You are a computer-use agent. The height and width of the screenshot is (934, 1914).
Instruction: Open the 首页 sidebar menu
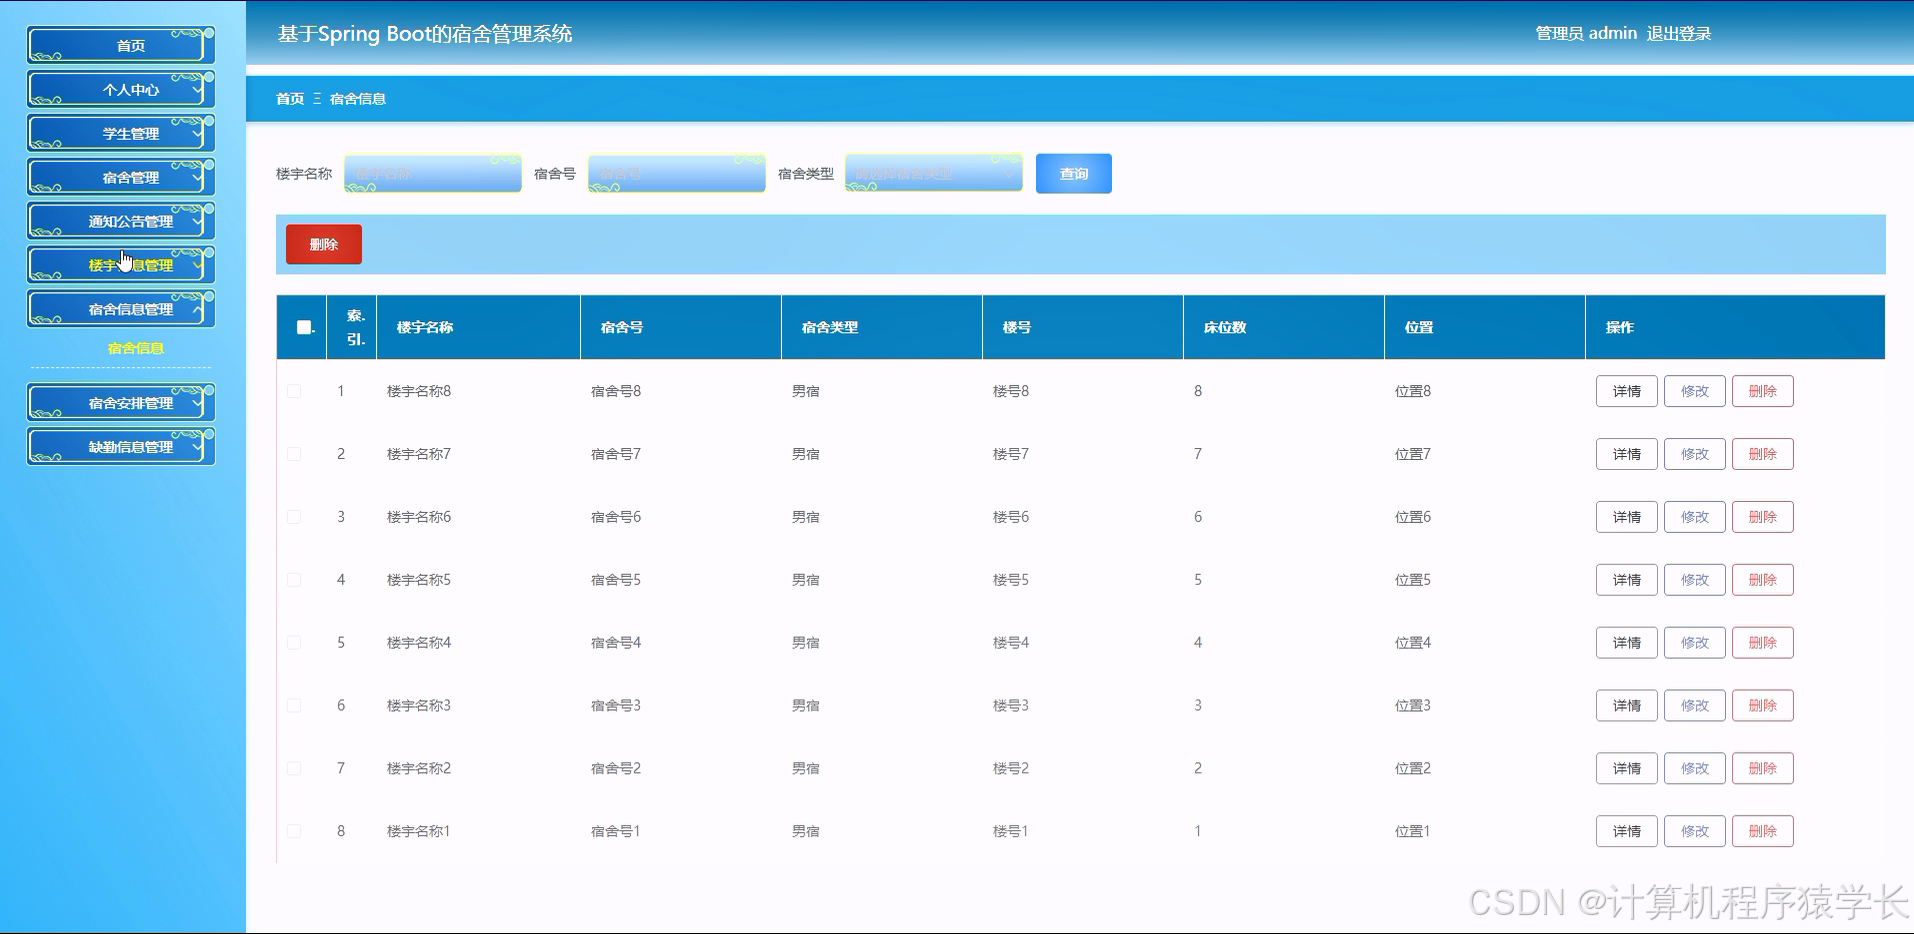(x=121, y=45)
